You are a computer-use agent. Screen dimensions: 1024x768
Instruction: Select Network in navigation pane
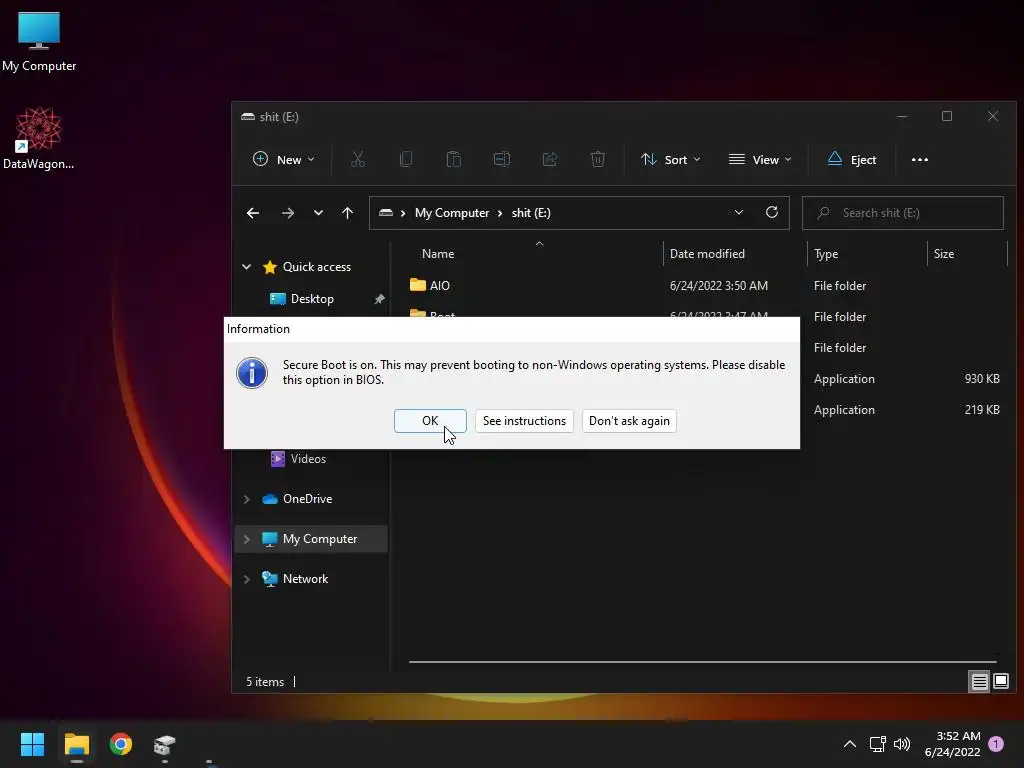point(305,579)
